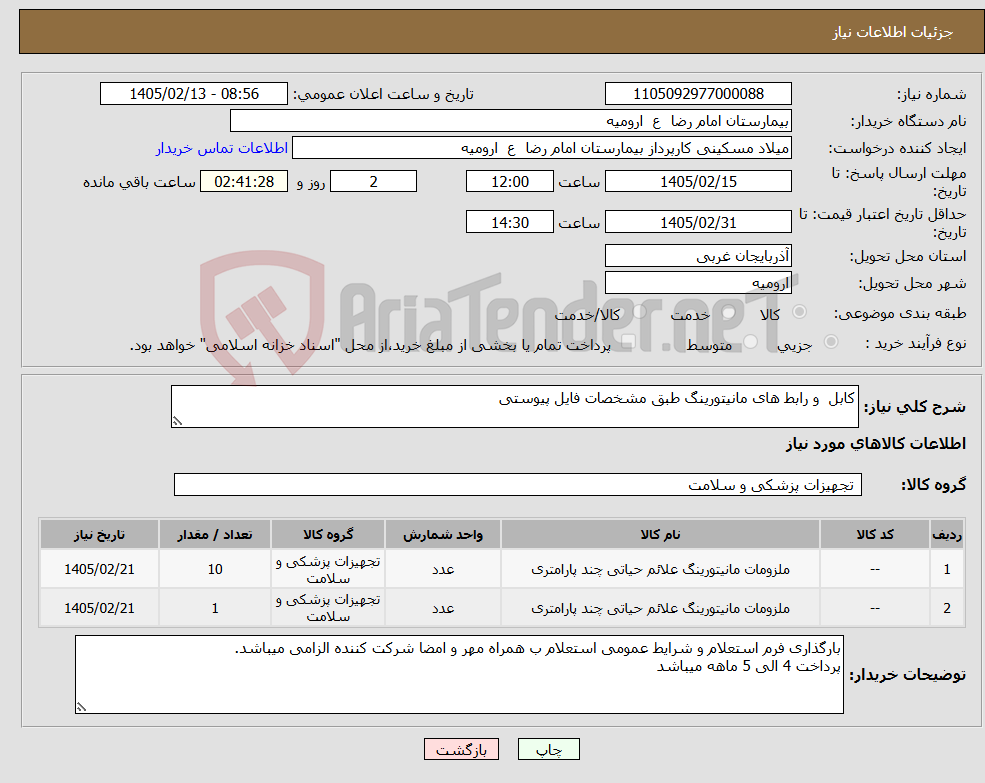The width and height of the screenshot is (985, 783).
Task: Click row 2 unit عدد cell
Action: click(x=443, y=608)
